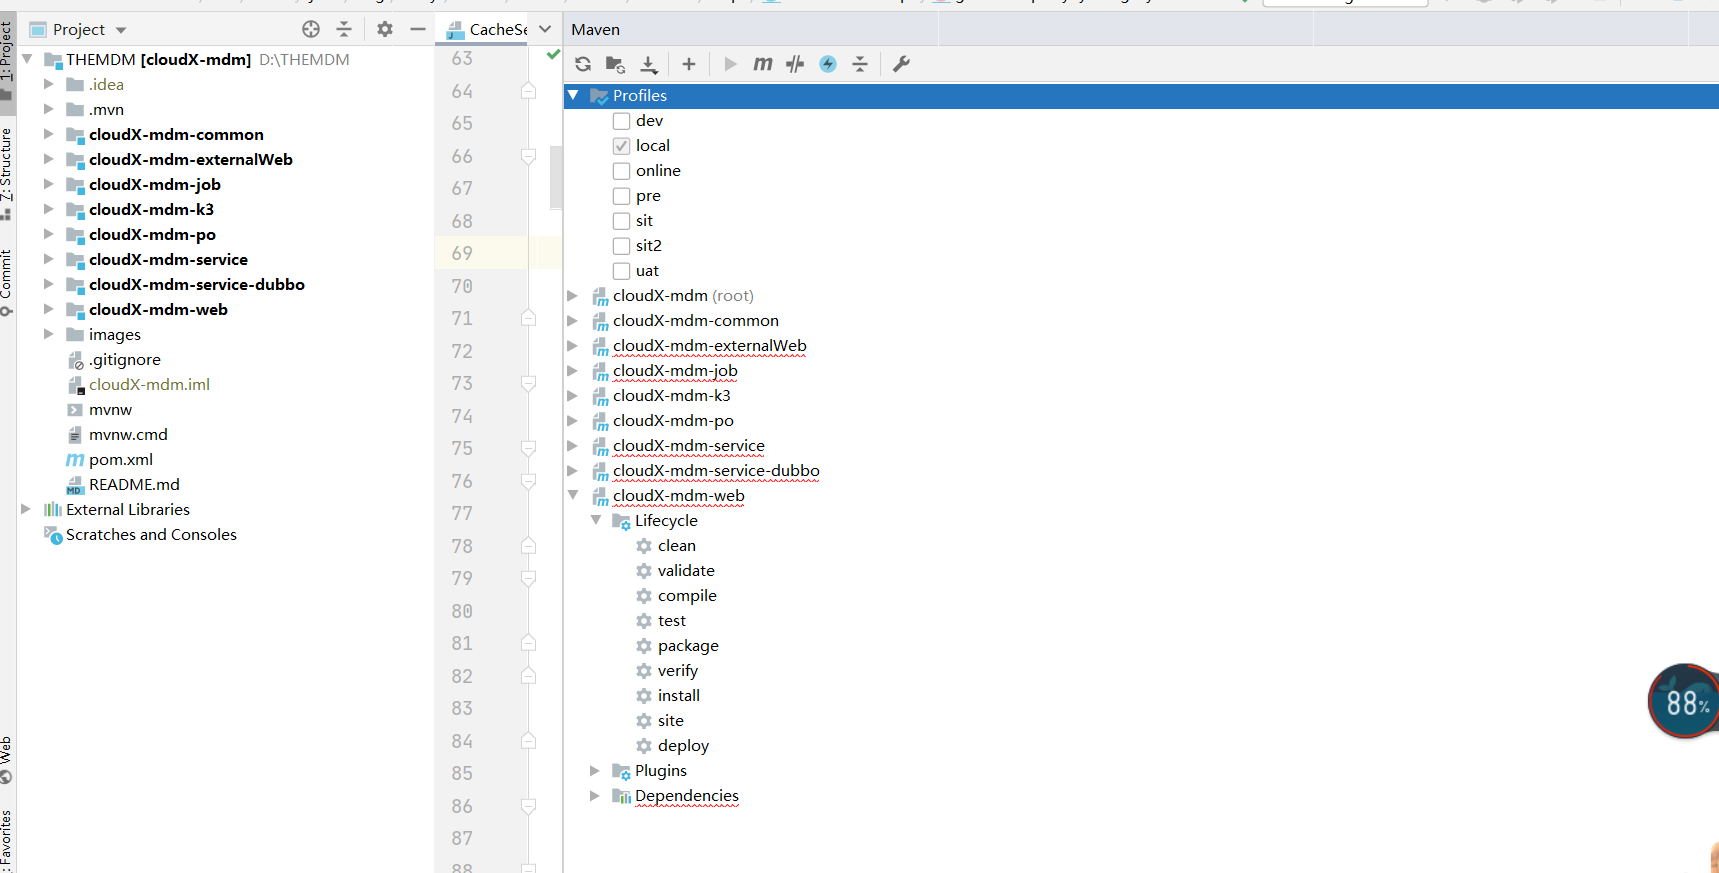Expand .idea folder in Project tree
Viewport: 1719px width, 873px height.
click(x=48, y=84)
